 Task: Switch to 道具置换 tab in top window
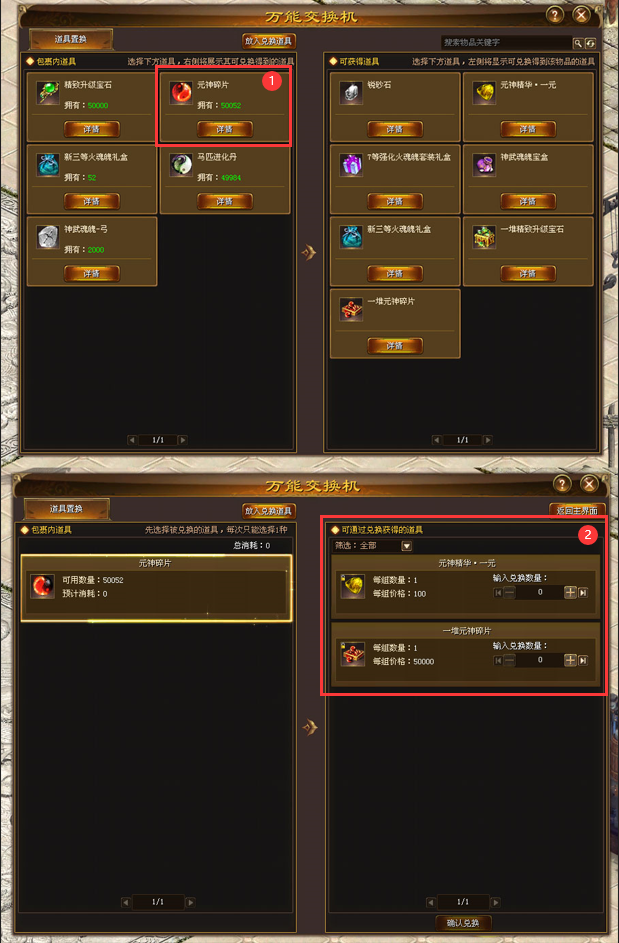pyautogui.click(x=70, y=39)
